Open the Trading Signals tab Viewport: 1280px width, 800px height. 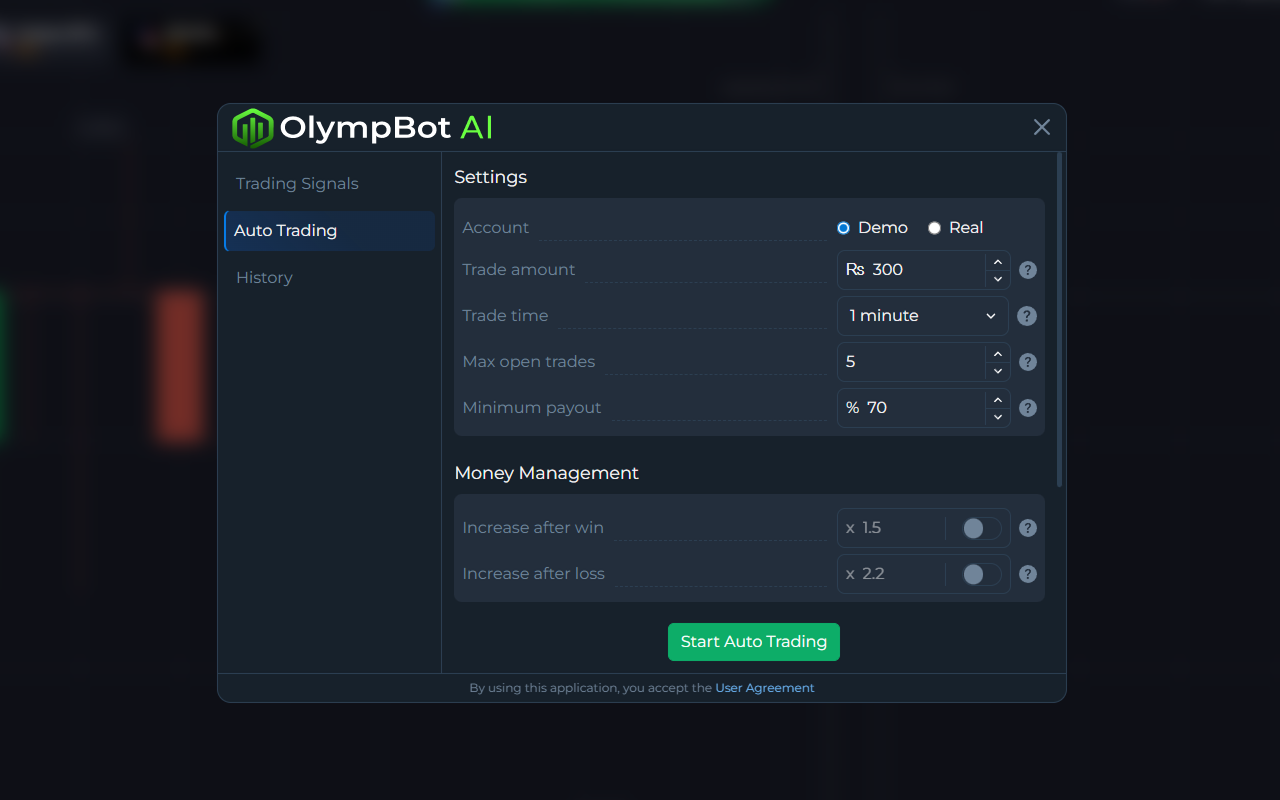pos(329,184)
